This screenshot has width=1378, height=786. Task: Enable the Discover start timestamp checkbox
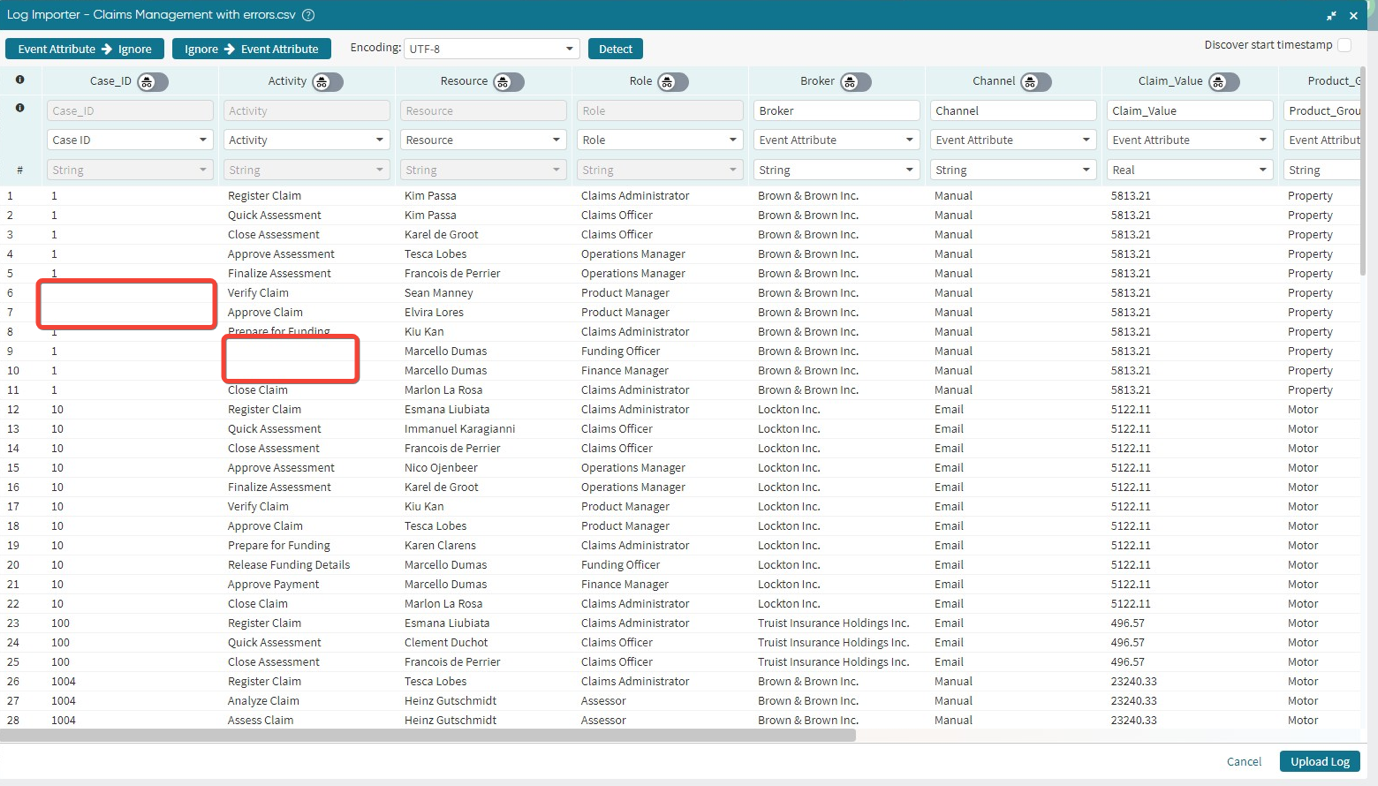pyautogui.click(x=1345, y=45)
